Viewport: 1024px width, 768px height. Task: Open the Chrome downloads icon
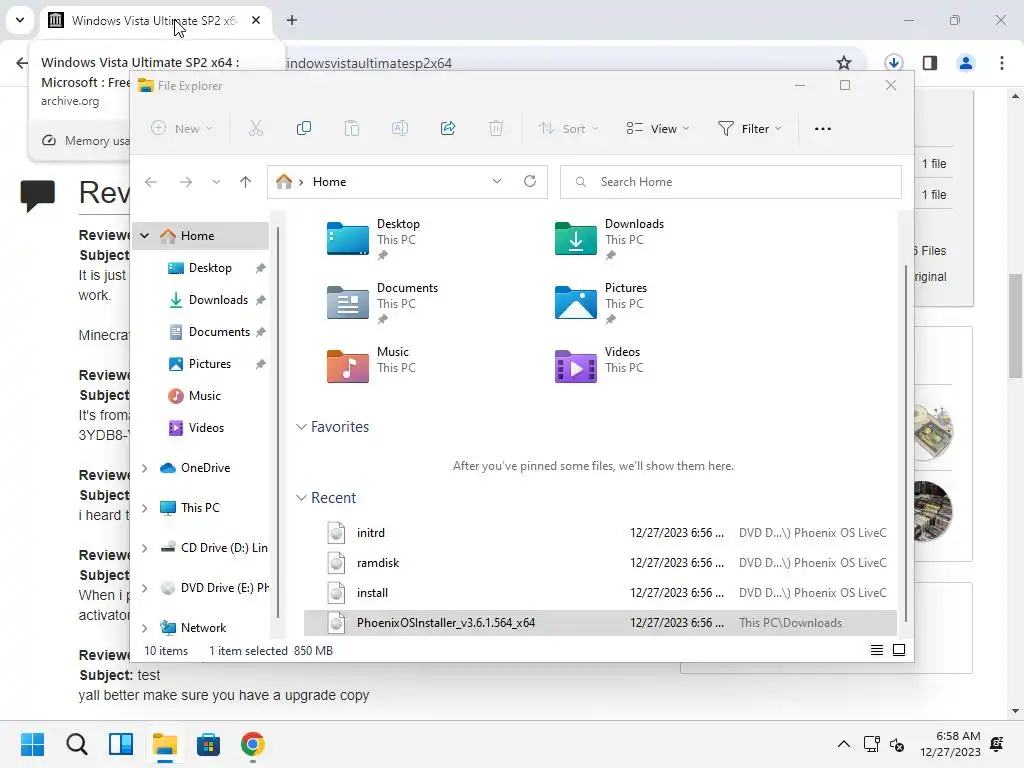coord(893,63)
